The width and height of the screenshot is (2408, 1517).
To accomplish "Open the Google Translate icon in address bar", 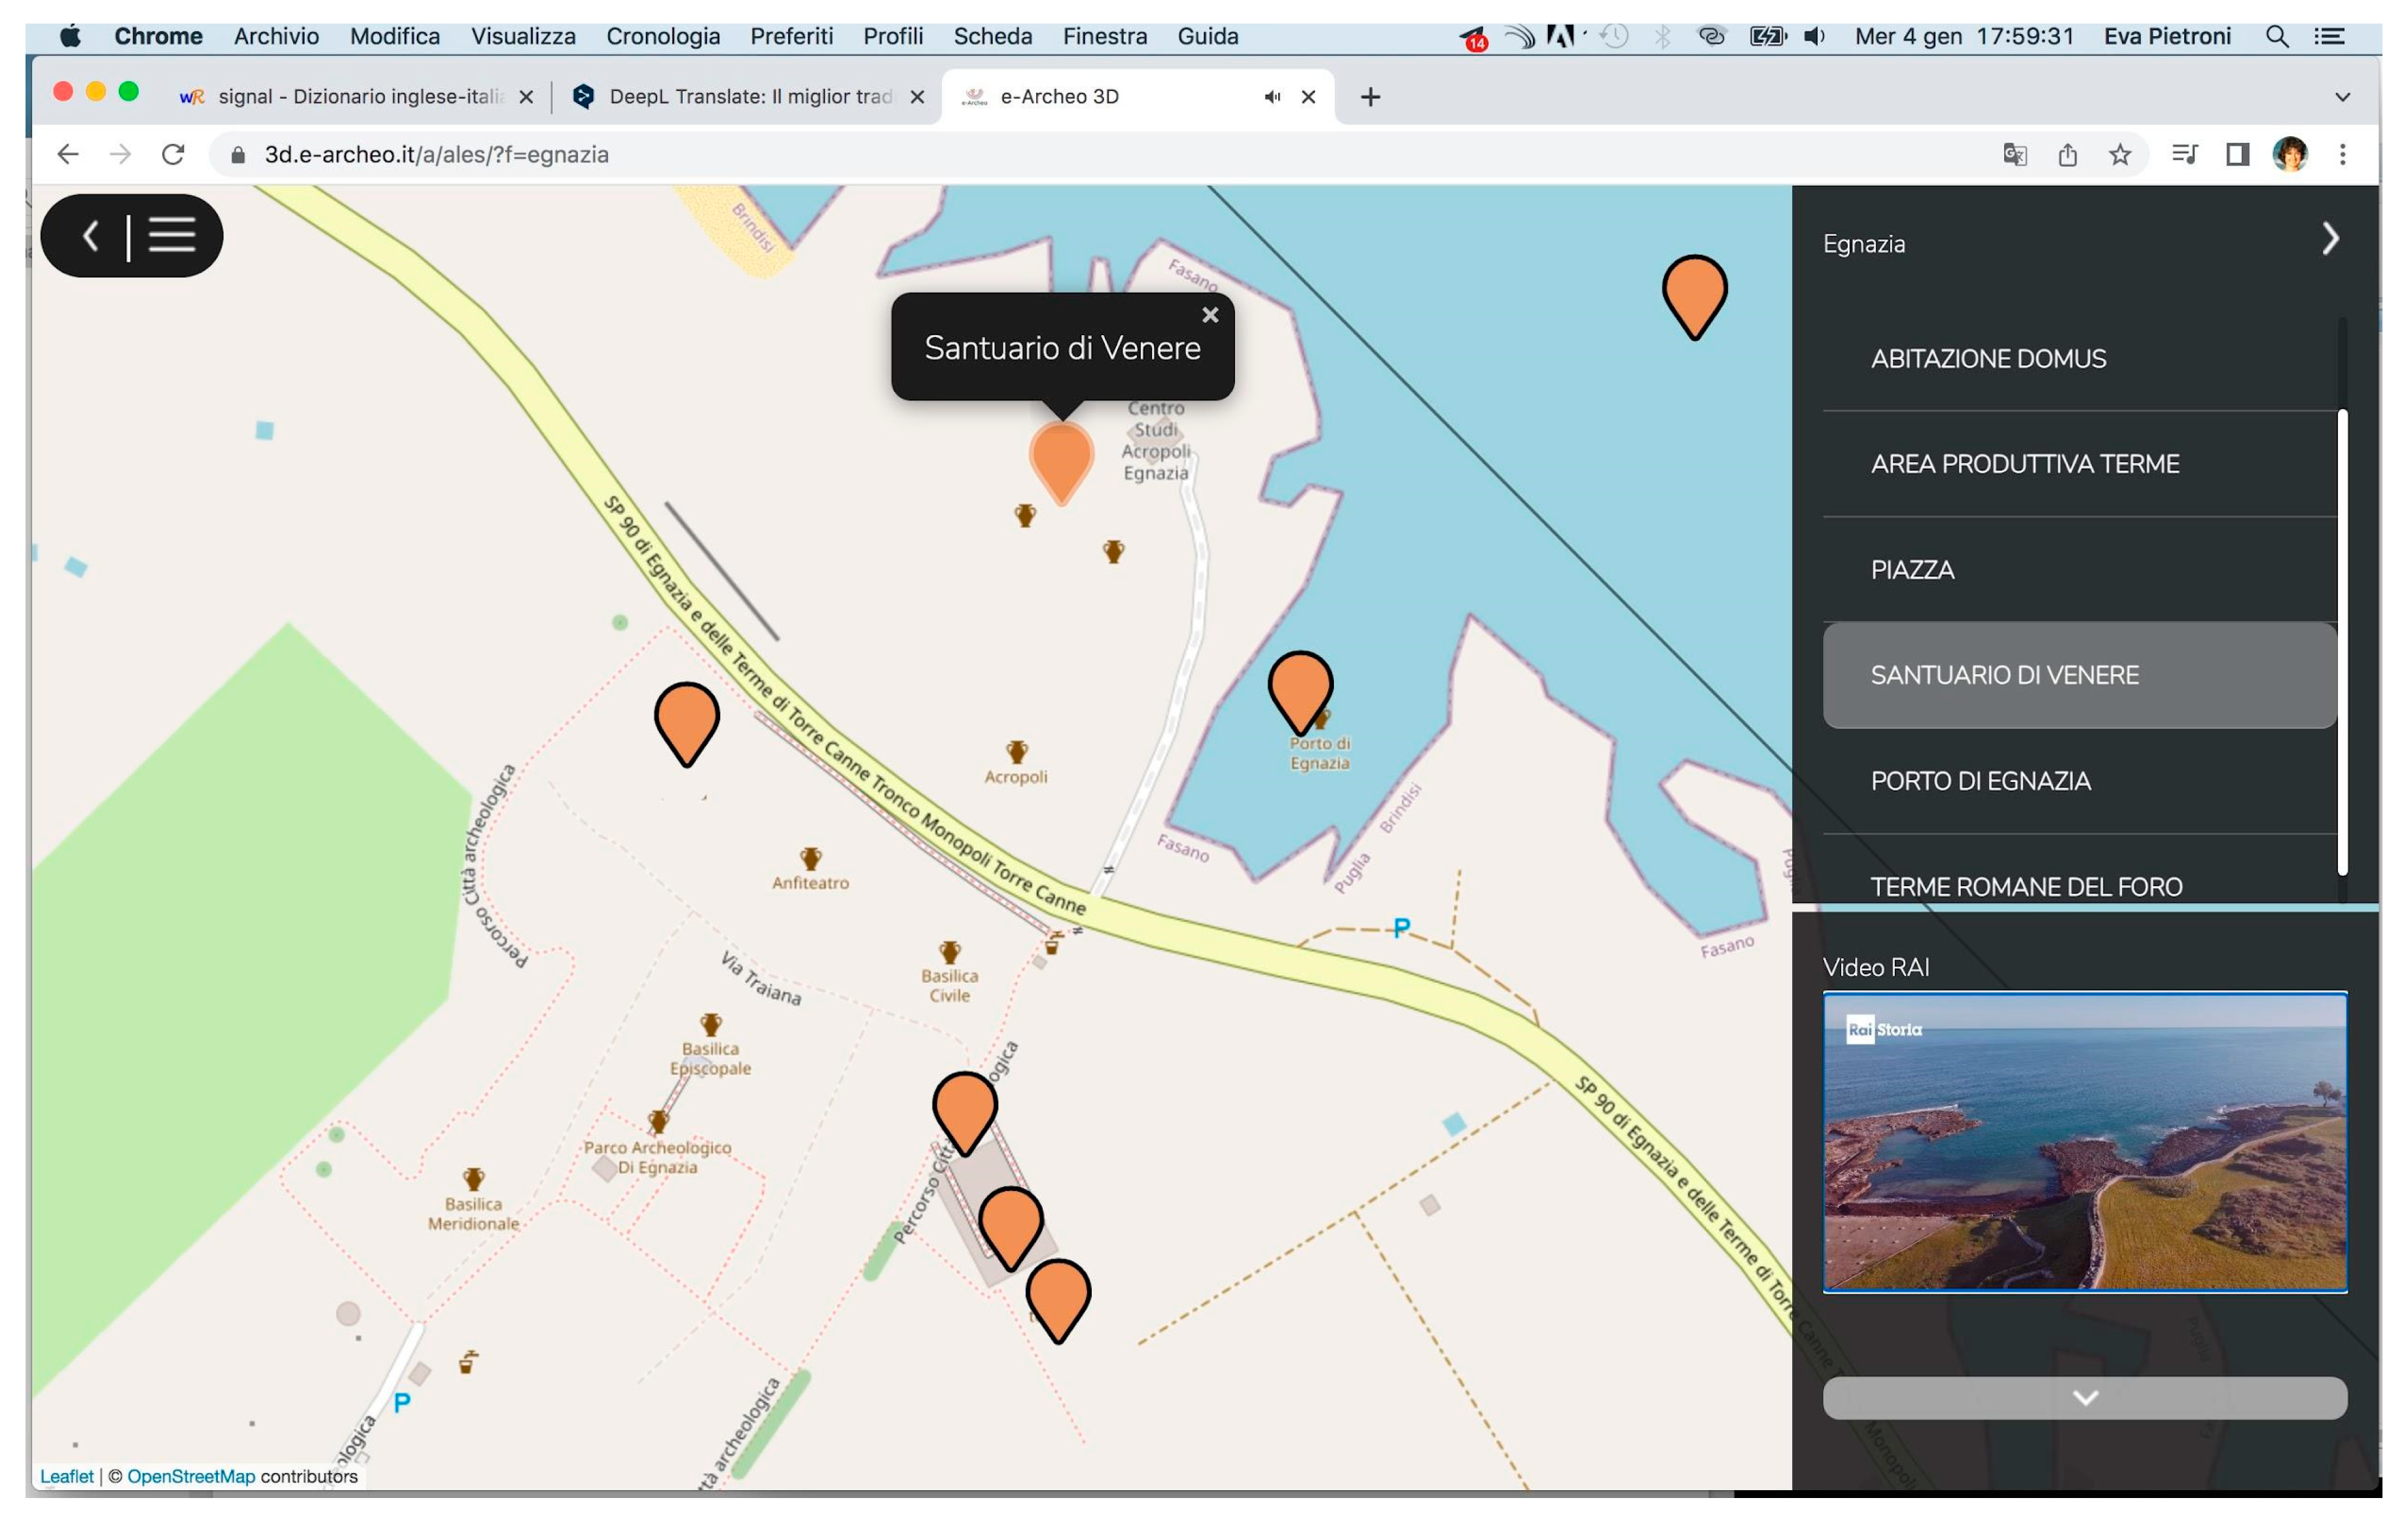I will pyautogui.click(x=2015, y=155).
